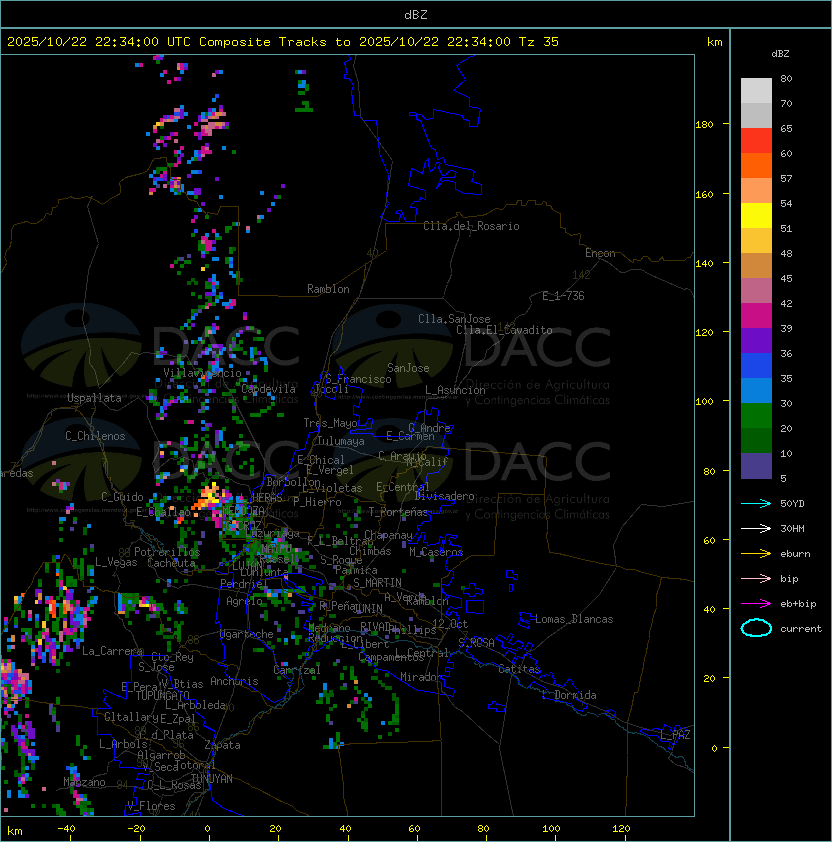Screen dimensions: 832x842
Task: Click the white 30HM arrow symbol
Action: coord(756,528)
